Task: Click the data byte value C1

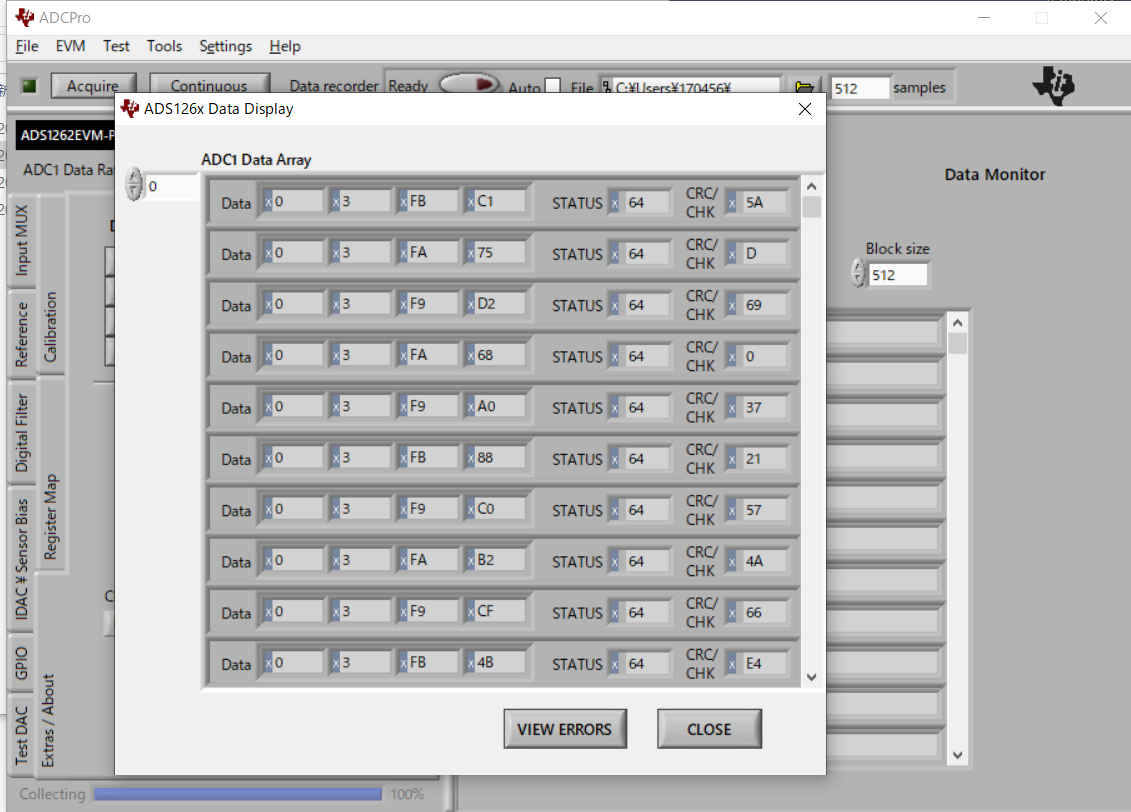Action: pos(499,201)
